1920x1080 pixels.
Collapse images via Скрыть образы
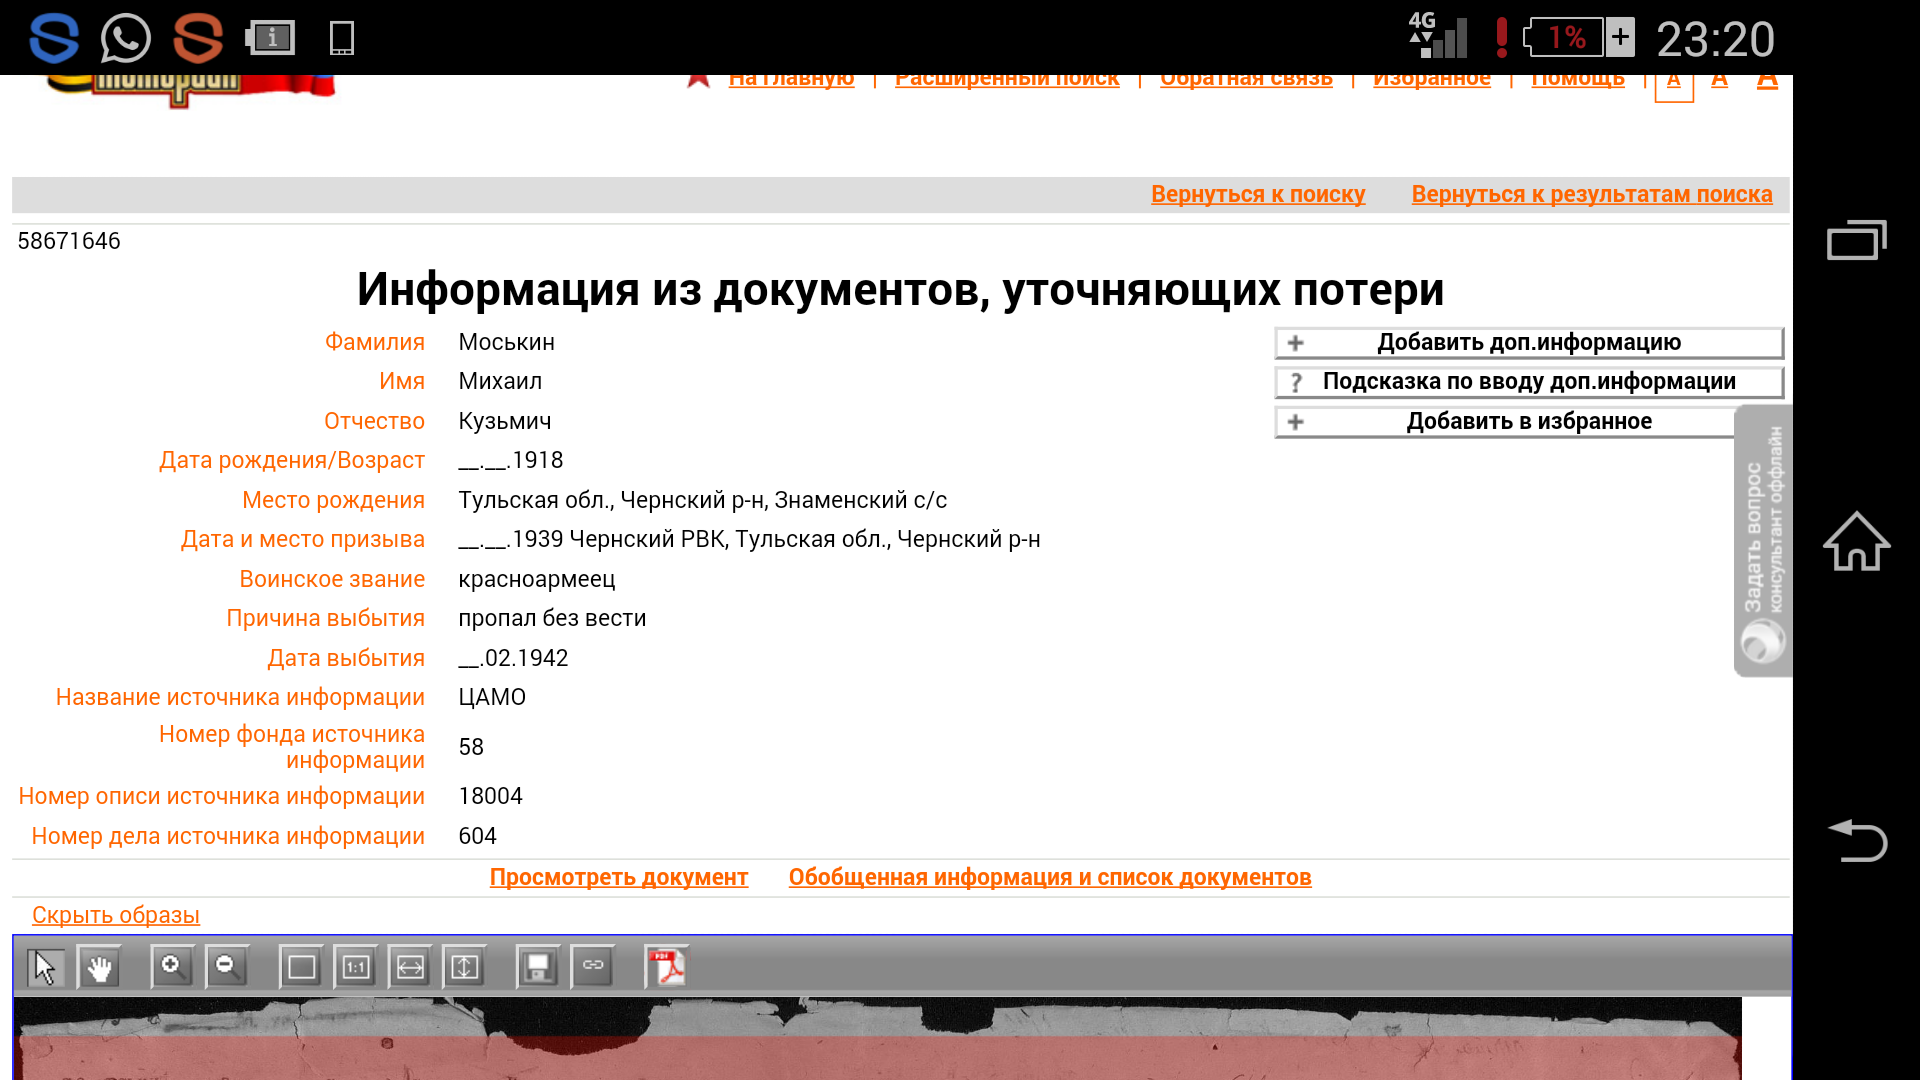pyautogui.click(x=115, y=916)
